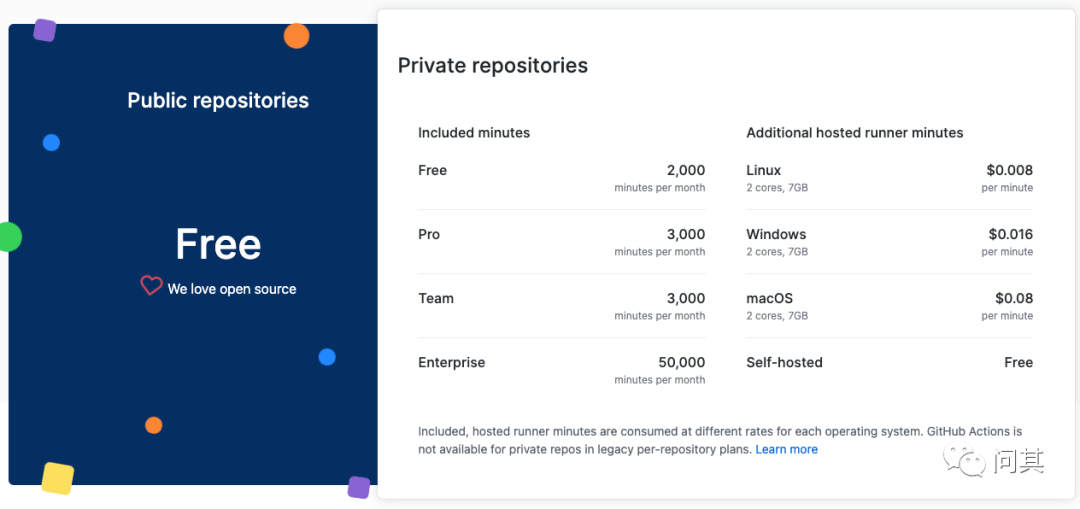Click the footnote about hosted runner minutes rates

click(x=720, y=441)
